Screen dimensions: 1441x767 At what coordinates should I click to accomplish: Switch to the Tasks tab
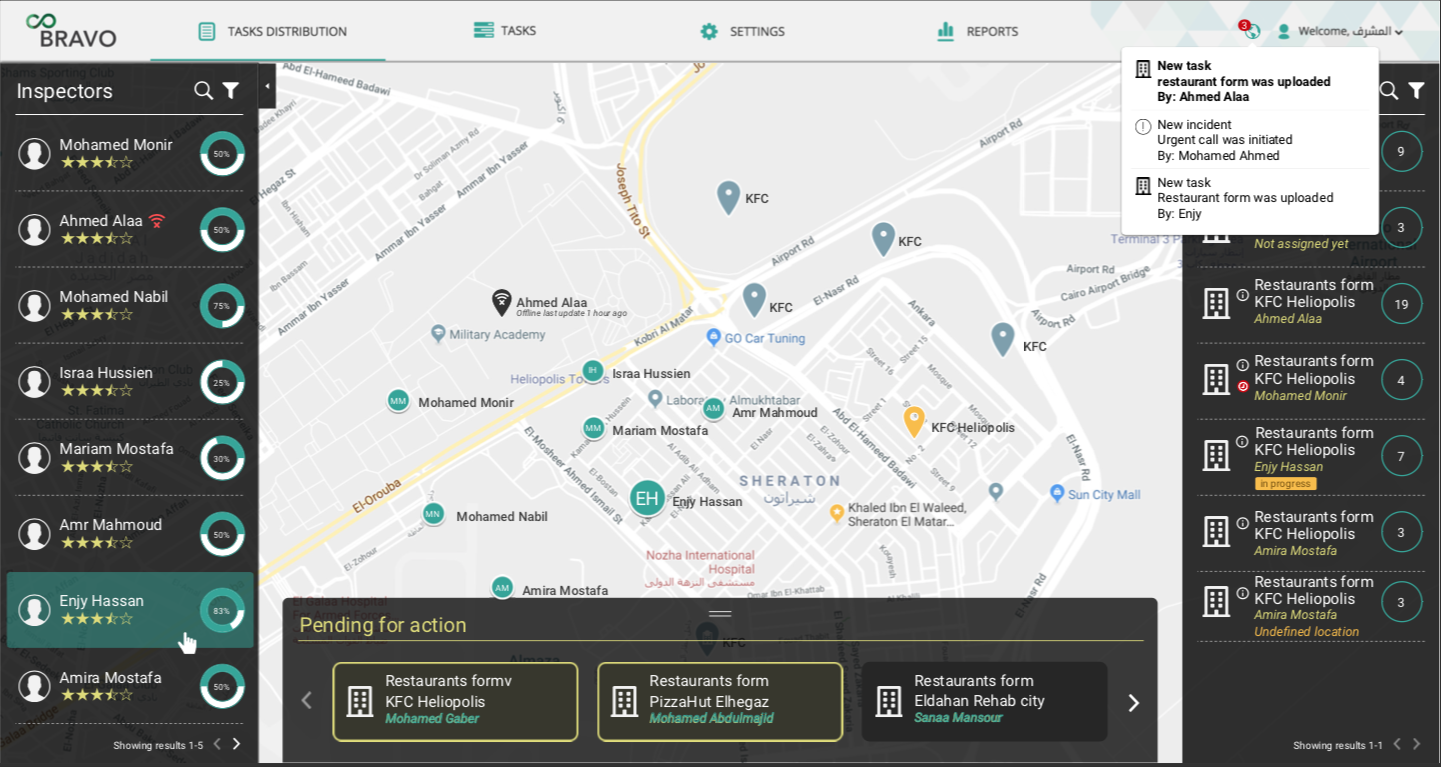coord(505,31)
